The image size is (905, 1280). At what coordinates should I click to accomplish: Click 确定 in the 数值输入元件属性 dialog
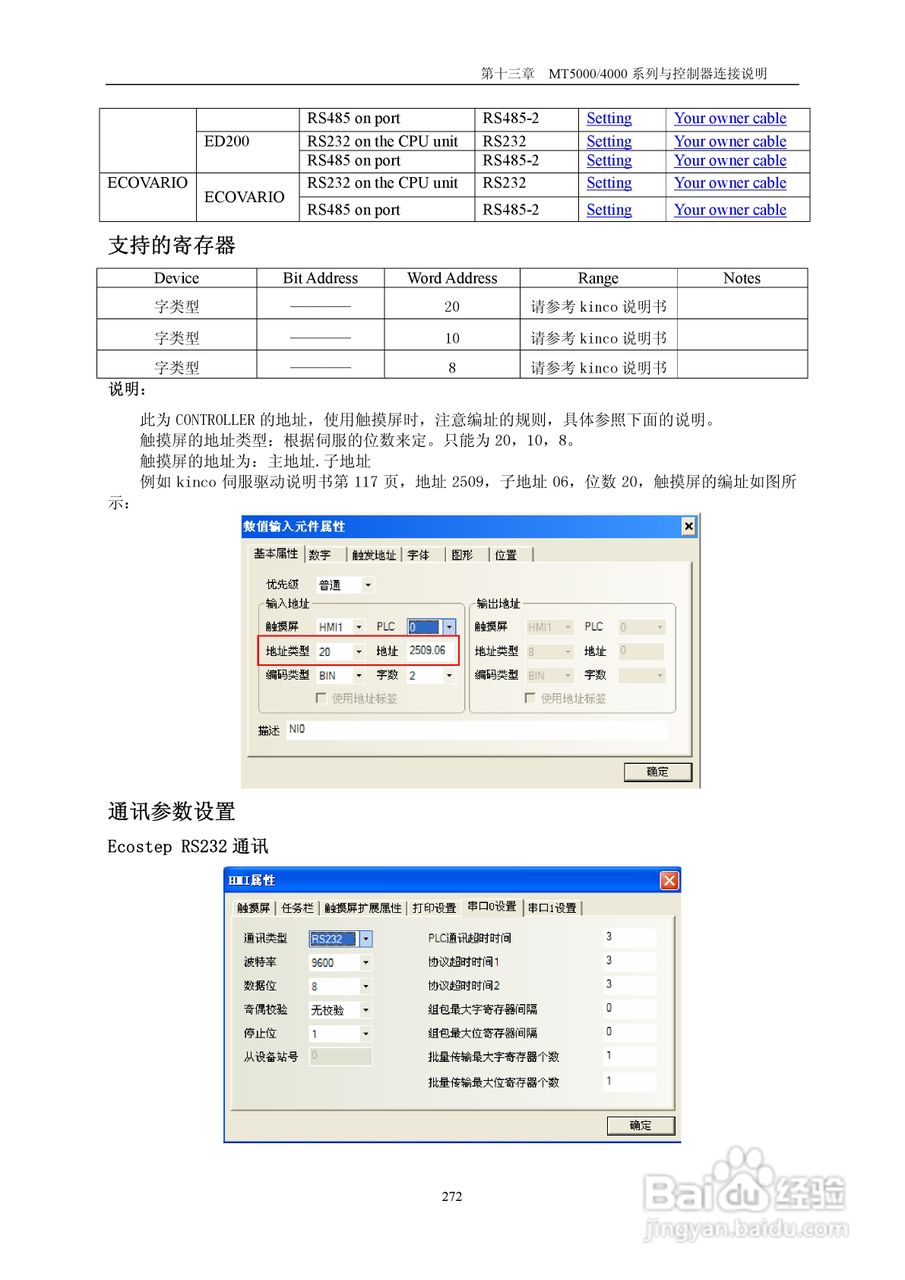pyautogui.click(x=658, y=771)
